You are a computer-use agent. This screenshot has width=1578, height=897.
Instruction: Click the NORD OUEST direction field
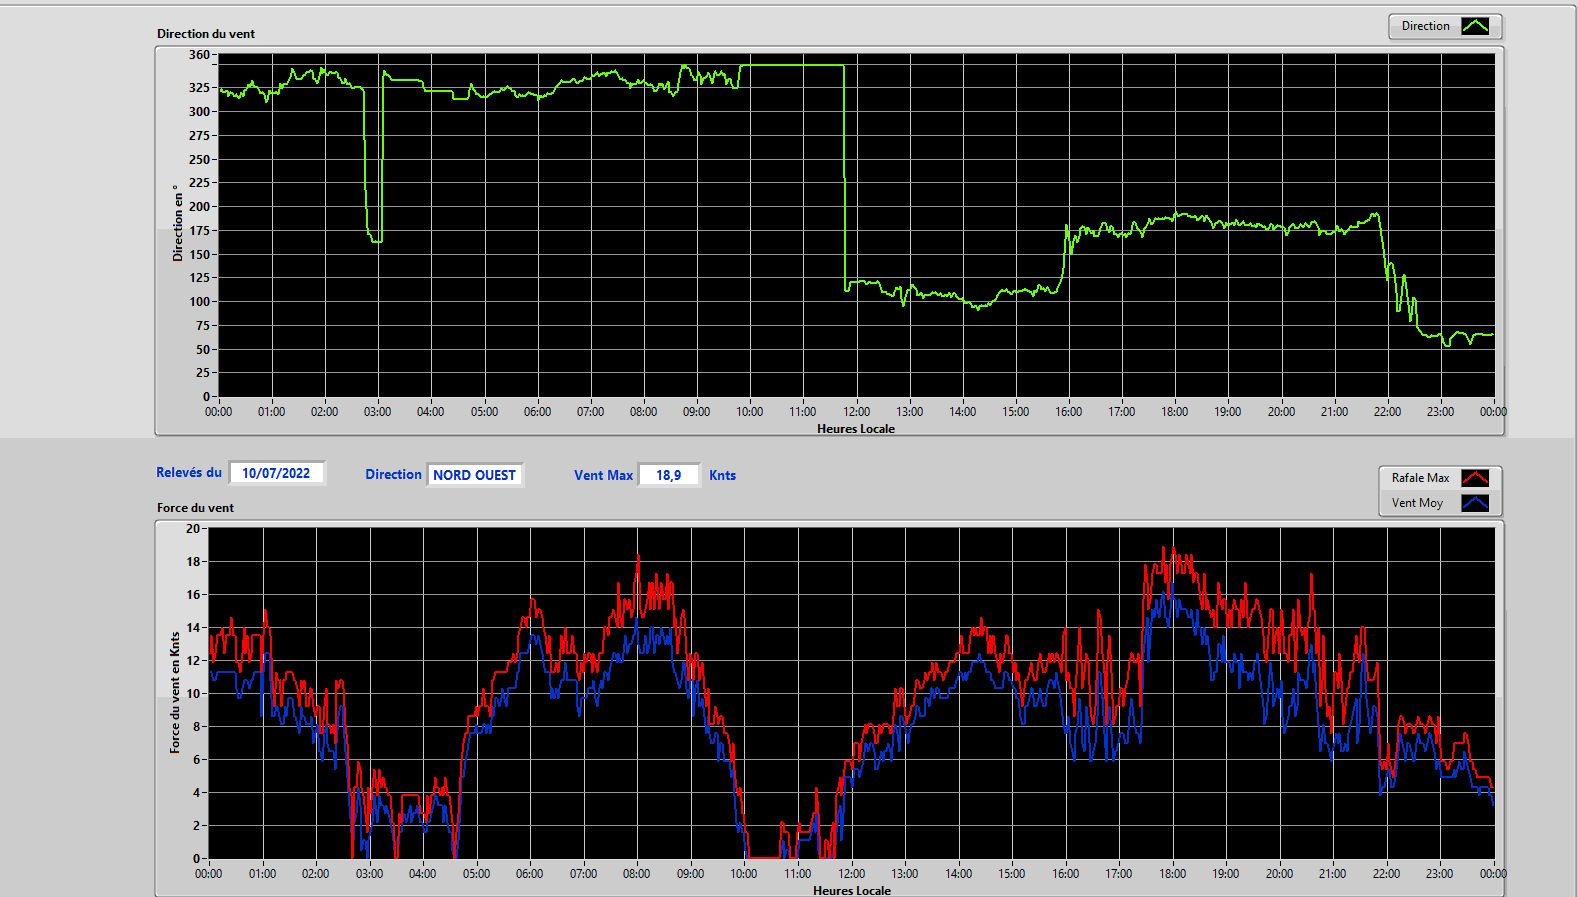[x=474, y=475]
